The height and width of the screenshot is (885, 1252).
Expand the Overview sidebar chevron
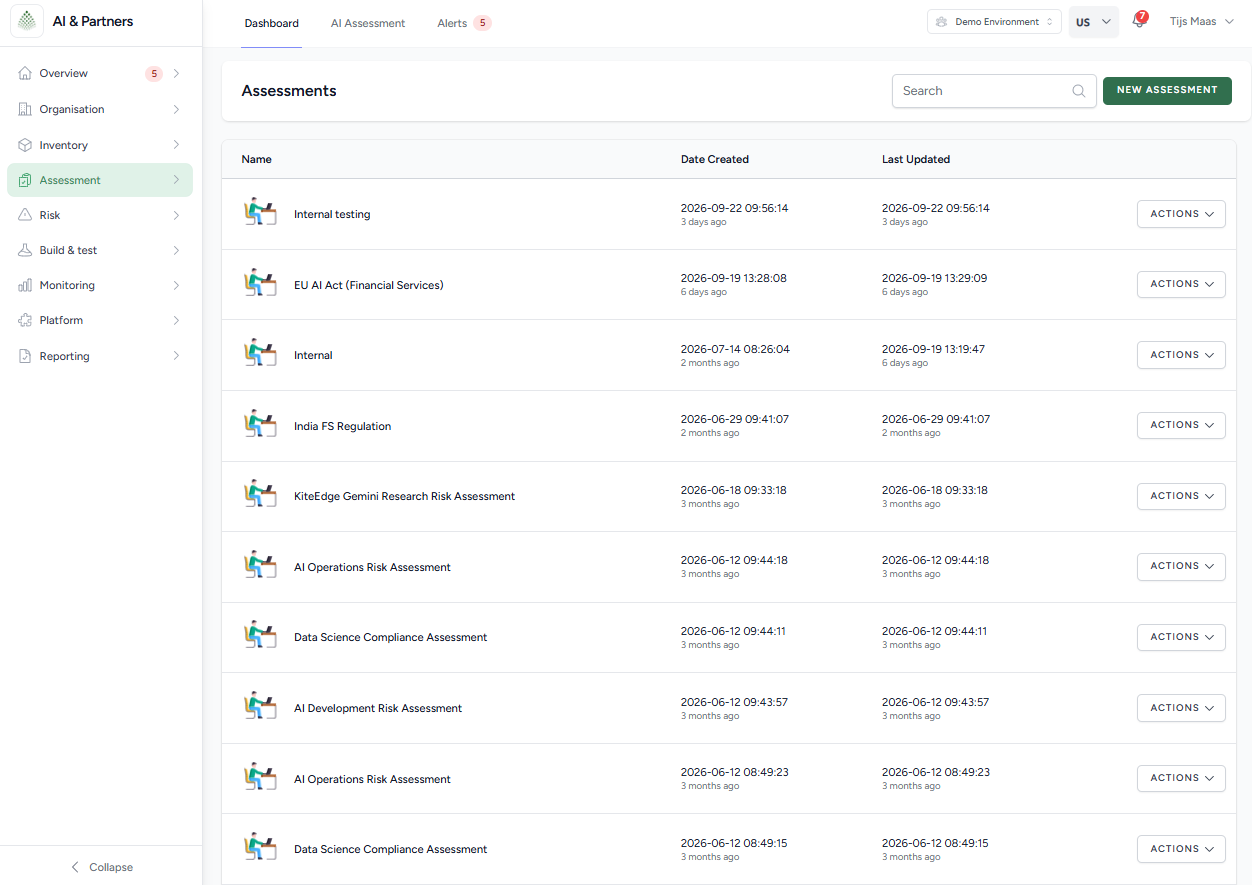177,73
